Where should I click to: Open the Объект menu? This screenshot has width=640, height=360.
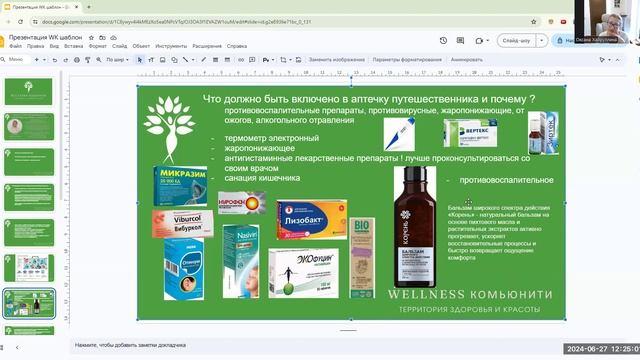coord(141,46)
